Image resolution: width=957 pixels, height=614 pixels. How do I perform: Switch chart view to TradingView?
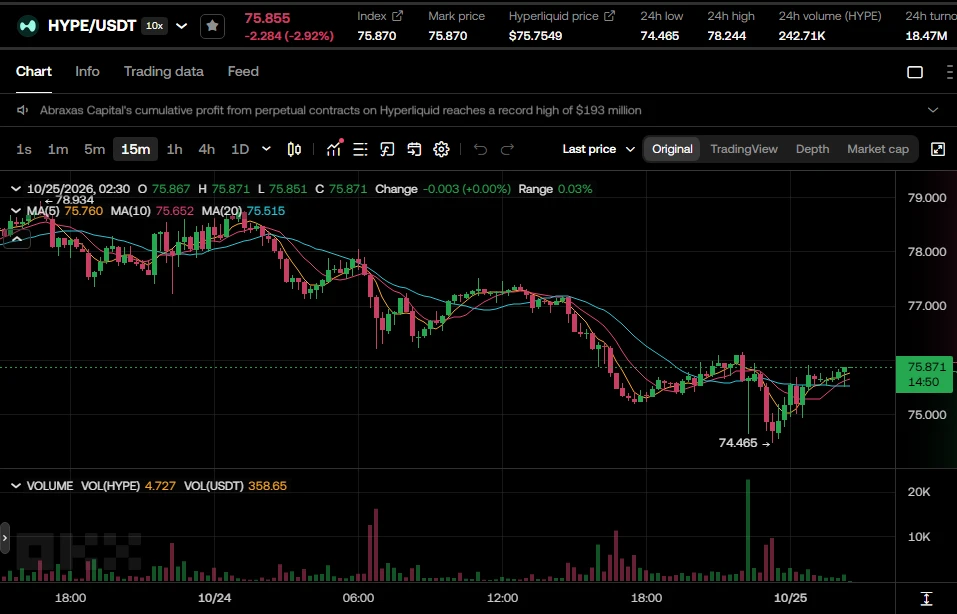coord(744,149)
